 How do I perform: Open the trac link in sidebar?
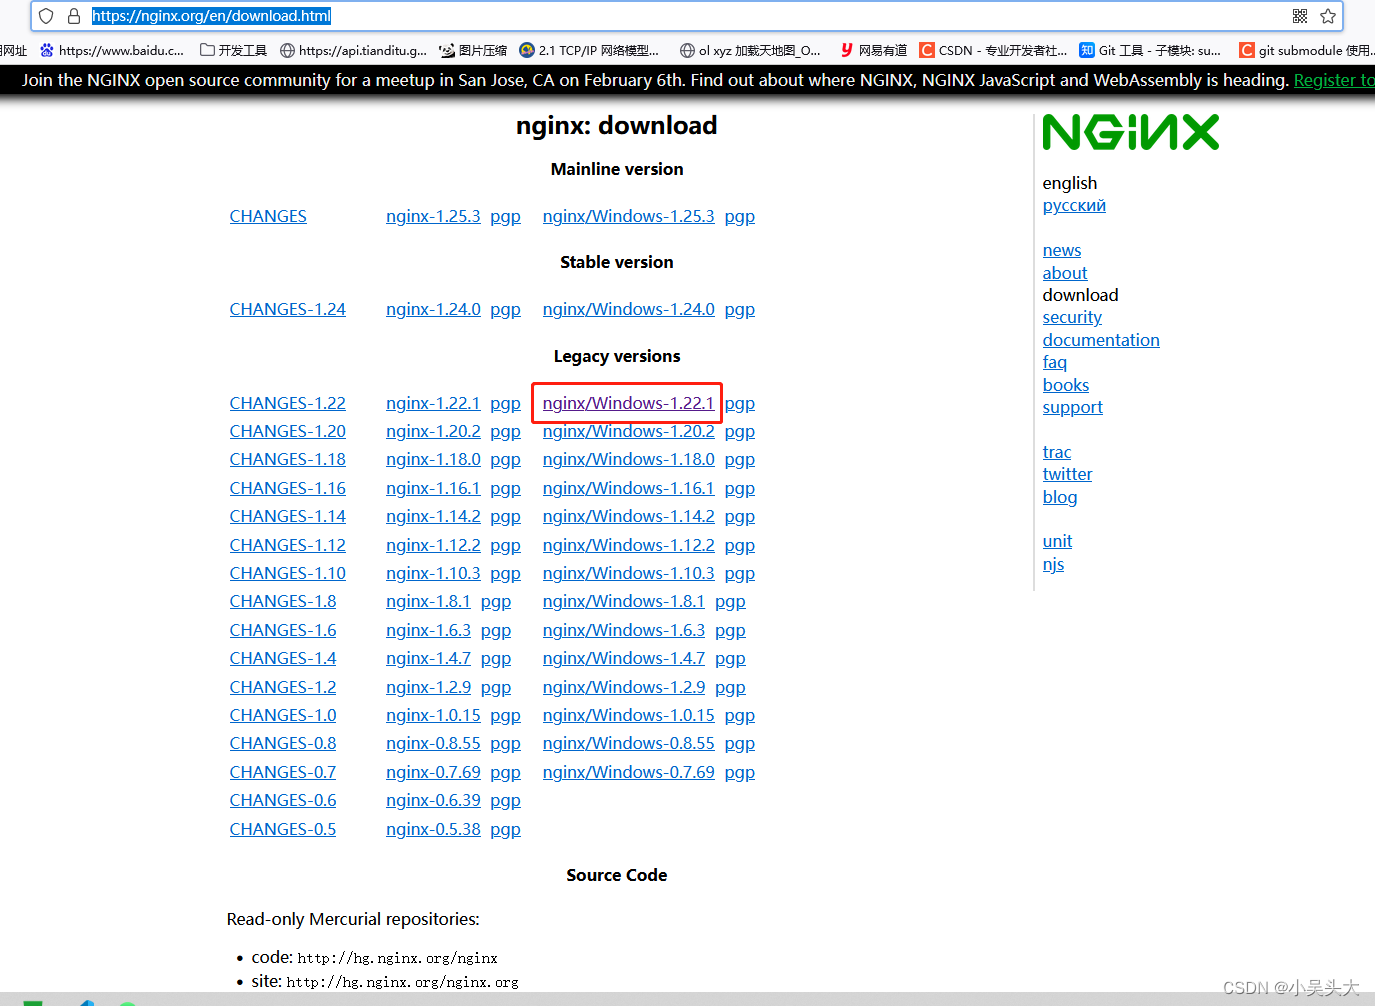[x=1057, y=452]
